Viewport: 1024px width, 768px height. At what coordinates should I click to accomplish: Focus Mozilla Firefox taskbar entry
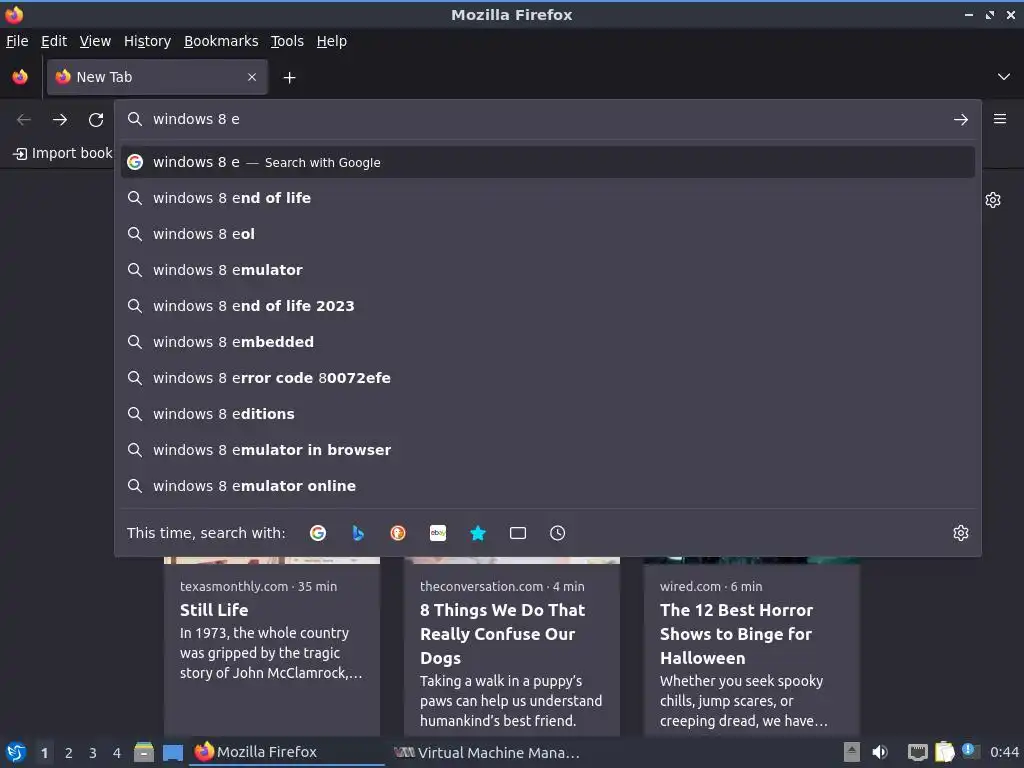[287, 752]
